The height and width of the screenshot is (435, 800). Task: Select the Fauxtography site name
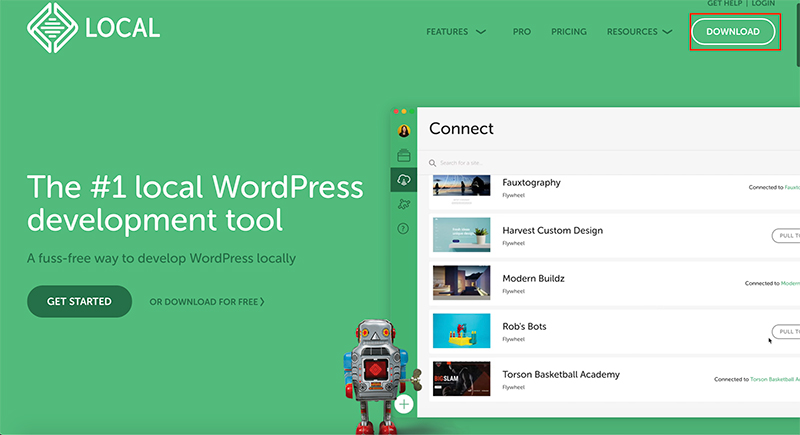click(x=531, y=183)
